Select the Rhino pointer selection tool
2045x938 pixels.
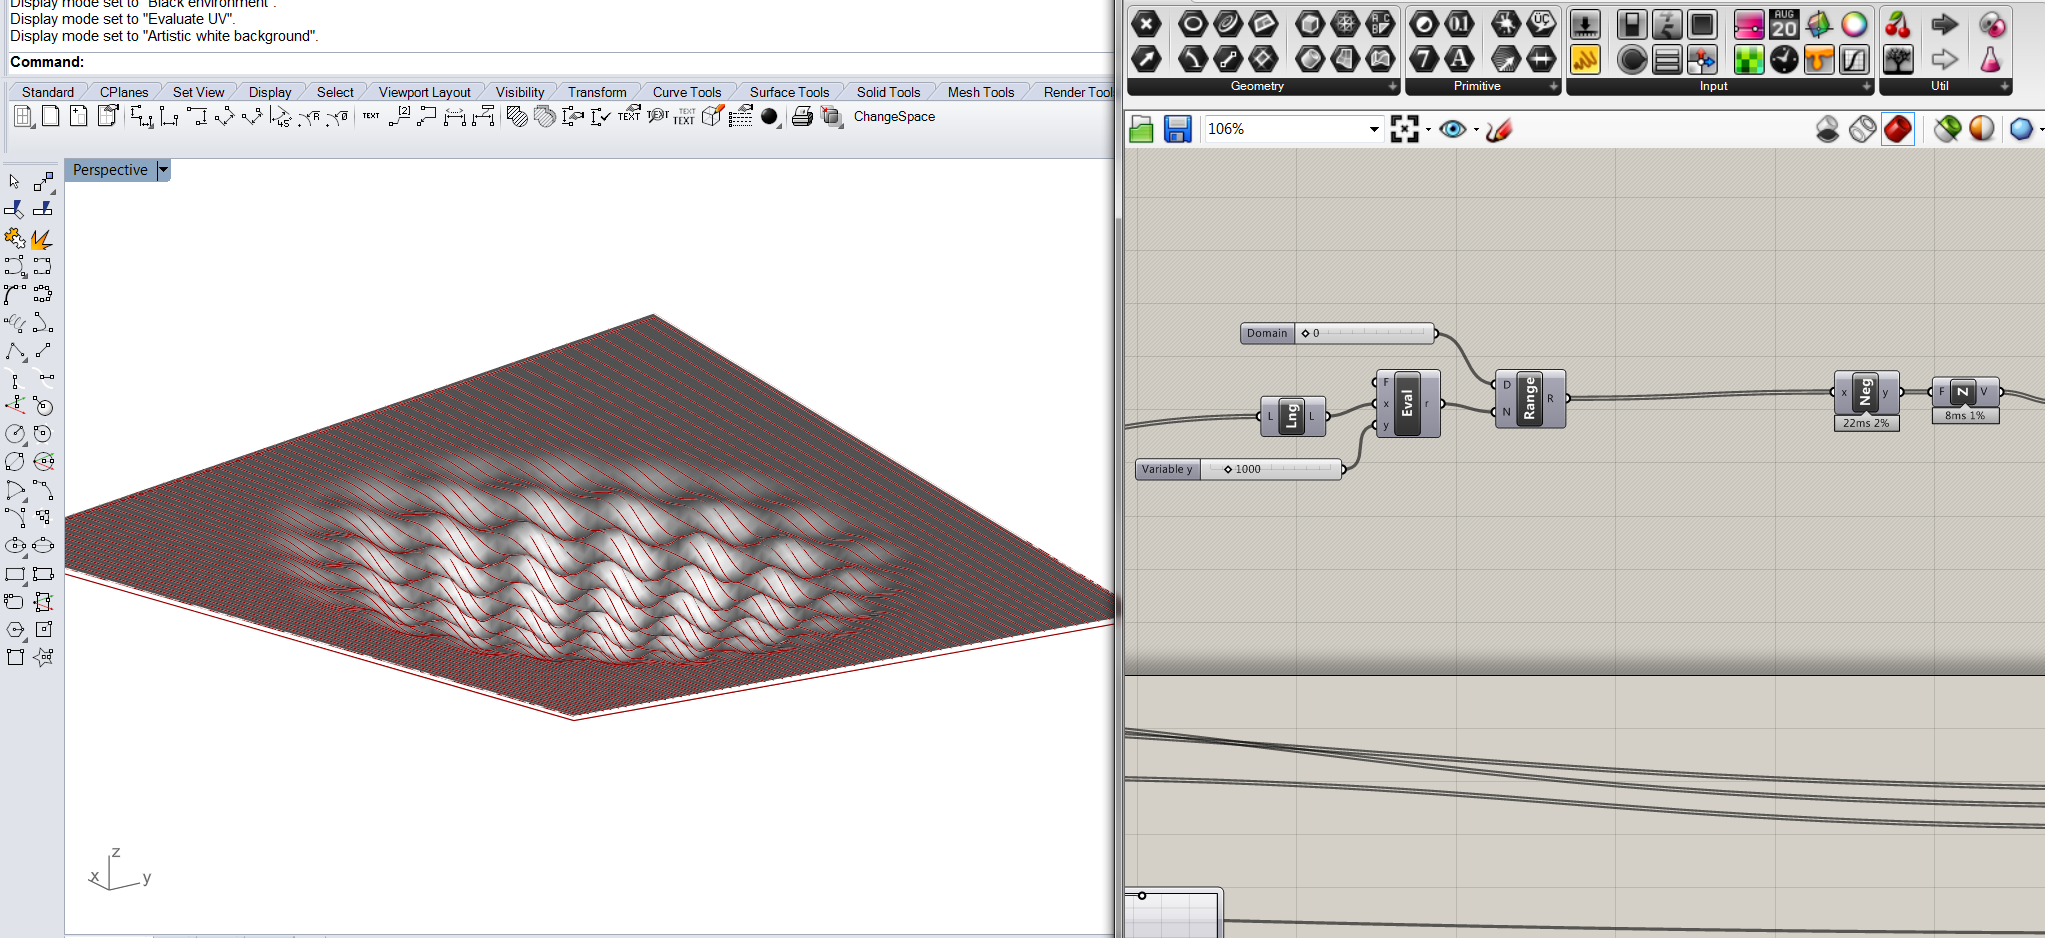point(14,182)
